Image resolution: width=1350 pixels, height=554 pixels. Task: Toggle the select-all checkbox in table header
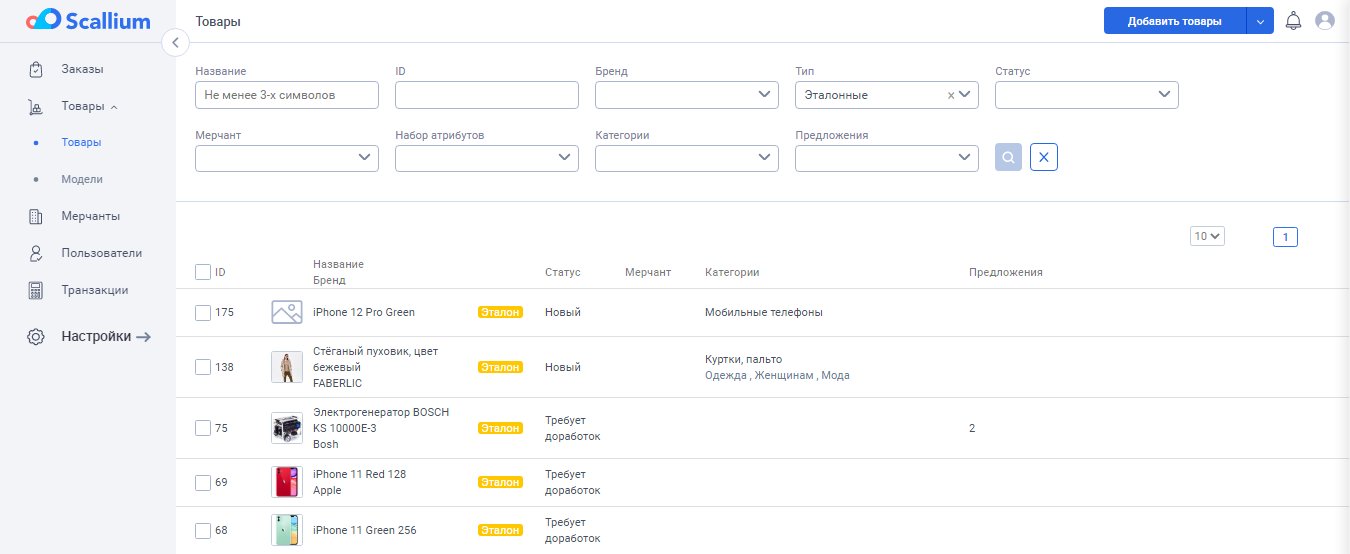coord(203,272)
